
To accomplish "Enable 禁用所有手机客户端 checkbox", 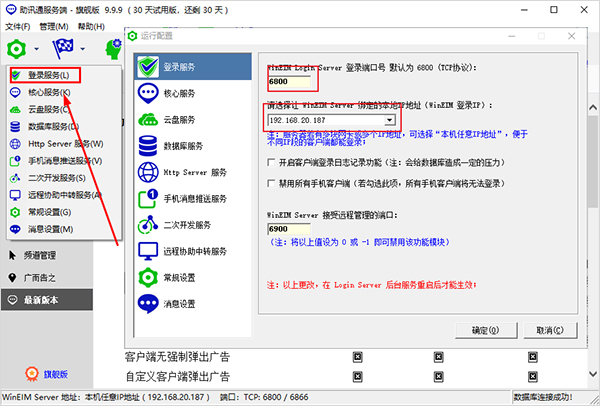I will [x=271, y=183].
